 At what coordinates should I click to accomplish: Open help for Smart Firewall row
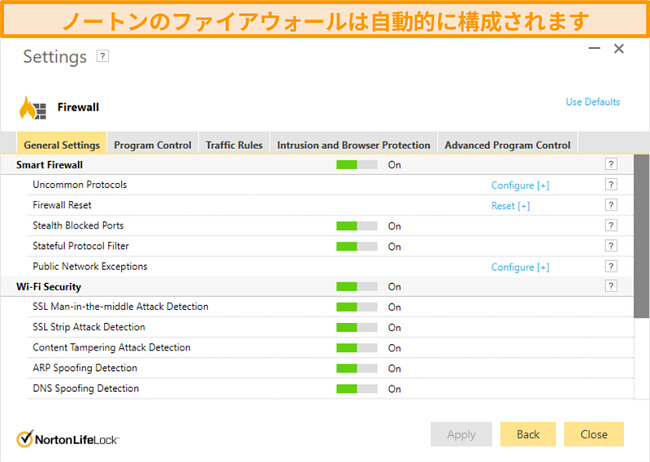click(611, 164)
